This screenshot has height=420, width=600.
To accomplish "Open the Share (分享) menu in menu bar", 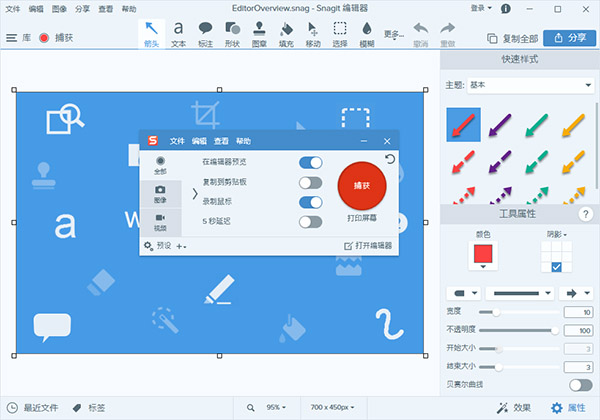I will (82, 9).
